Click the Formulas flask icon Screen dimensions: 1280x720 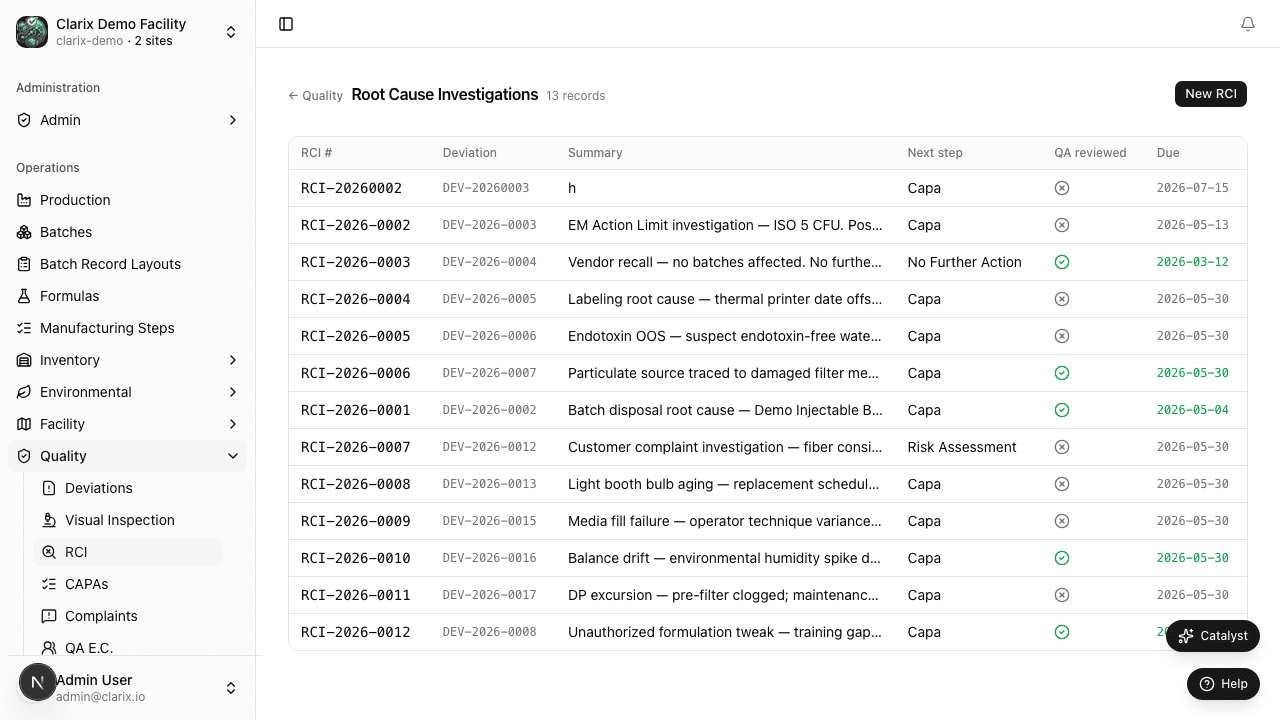click(x=24, y=296)
